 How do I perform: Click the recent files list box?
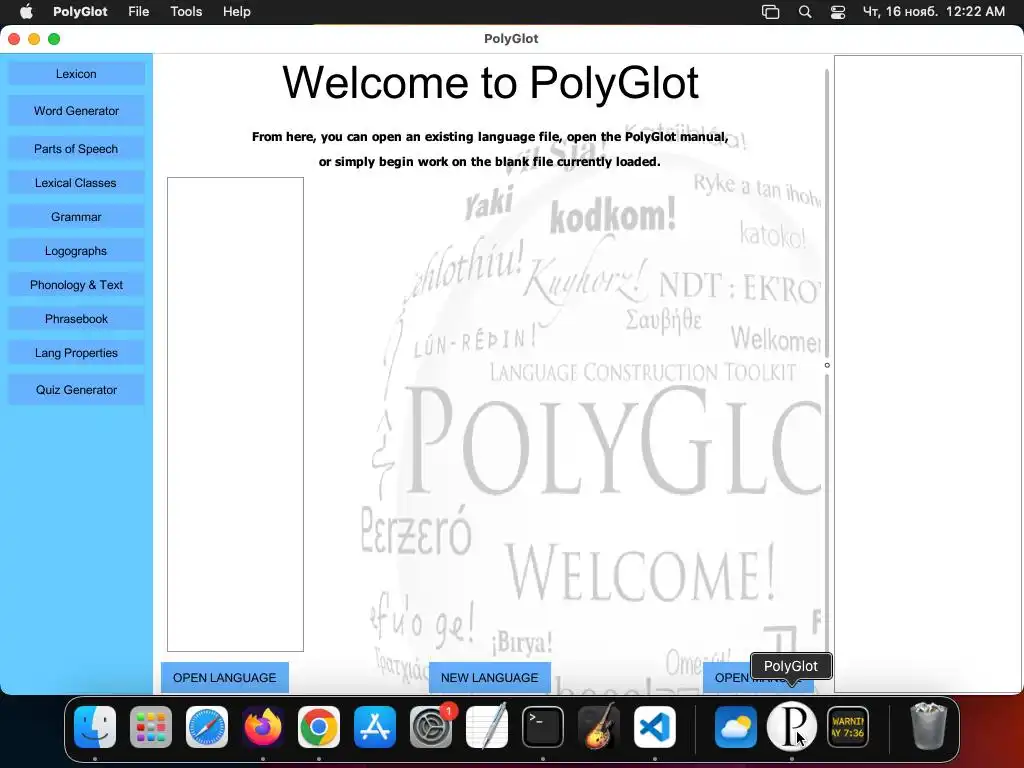point(235,414)
